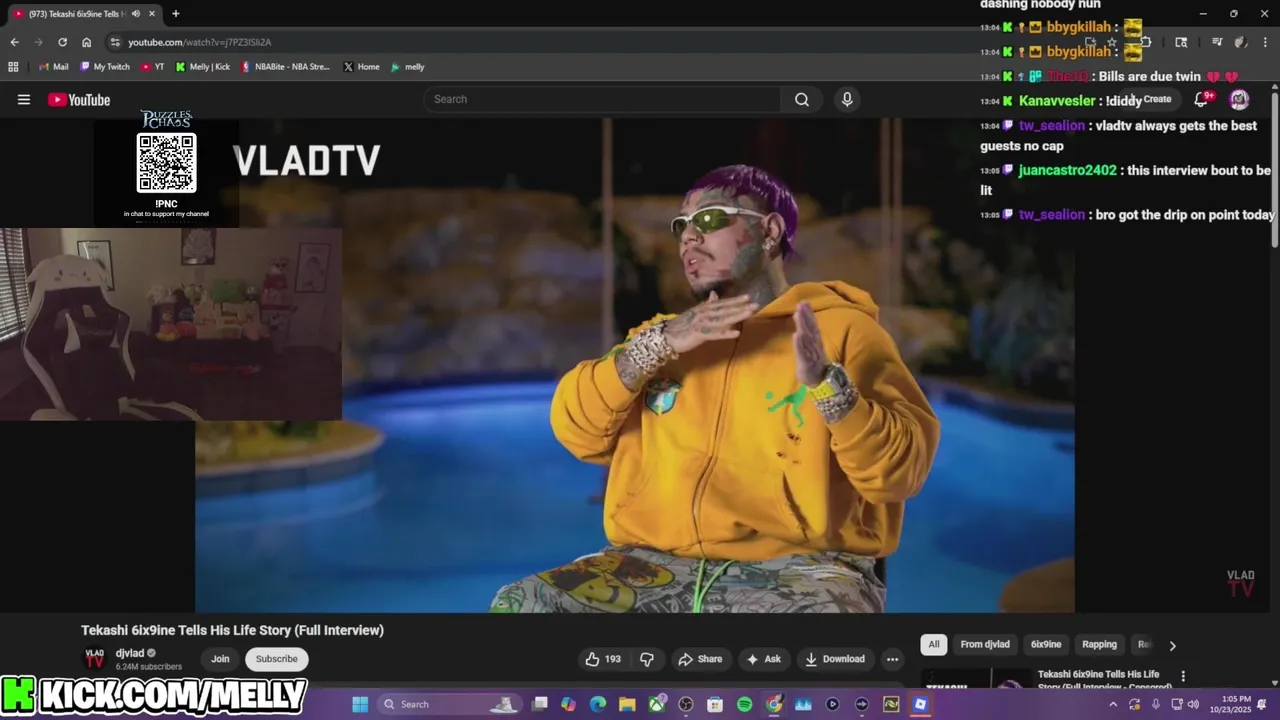The image size is (1280, 720).
Task: View site information icon in address bar
Action: click(115, 42)
